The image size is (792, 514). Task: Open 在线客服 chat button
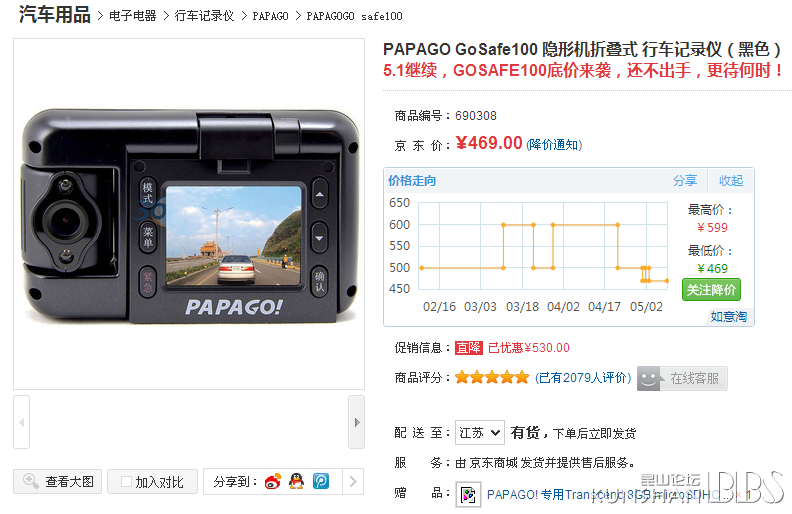click(x=682, y=378)
